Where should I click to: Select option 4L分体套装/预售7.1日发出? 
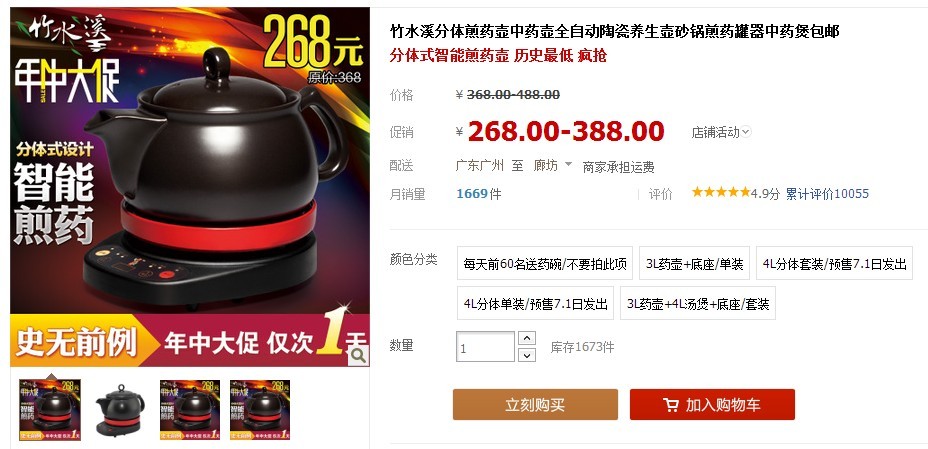pyautogui.click(x=834, y=263)
